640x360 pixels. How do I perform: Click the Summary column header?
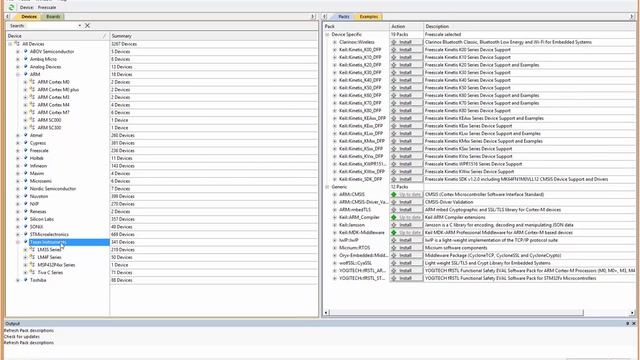[x=213, y=36]
